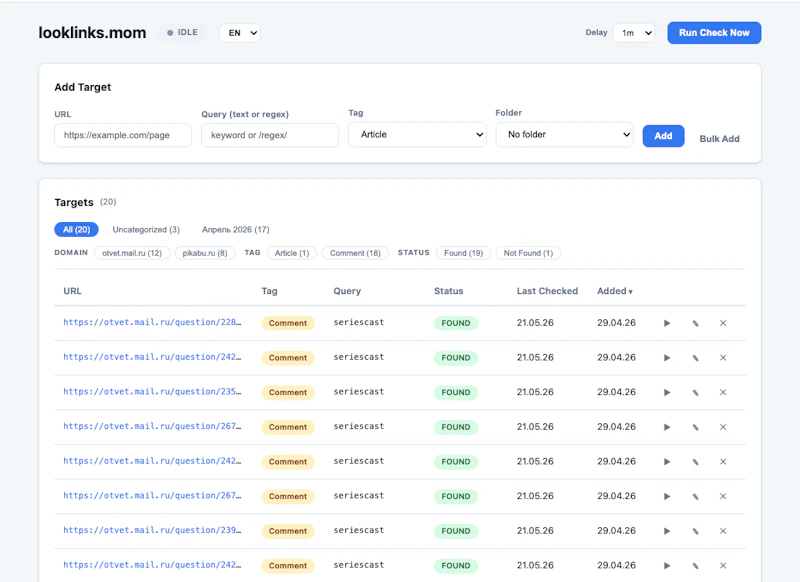Delete the first question/228 target

click(x=723, y=323)
